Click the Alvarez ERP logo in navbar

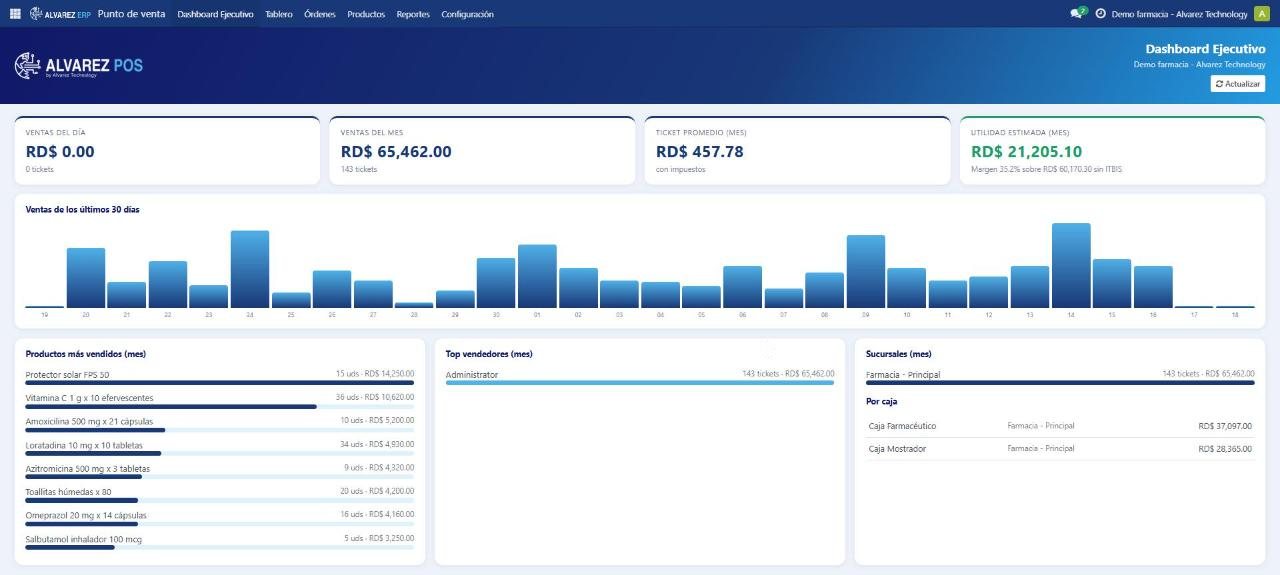click(x=60, y=14)
